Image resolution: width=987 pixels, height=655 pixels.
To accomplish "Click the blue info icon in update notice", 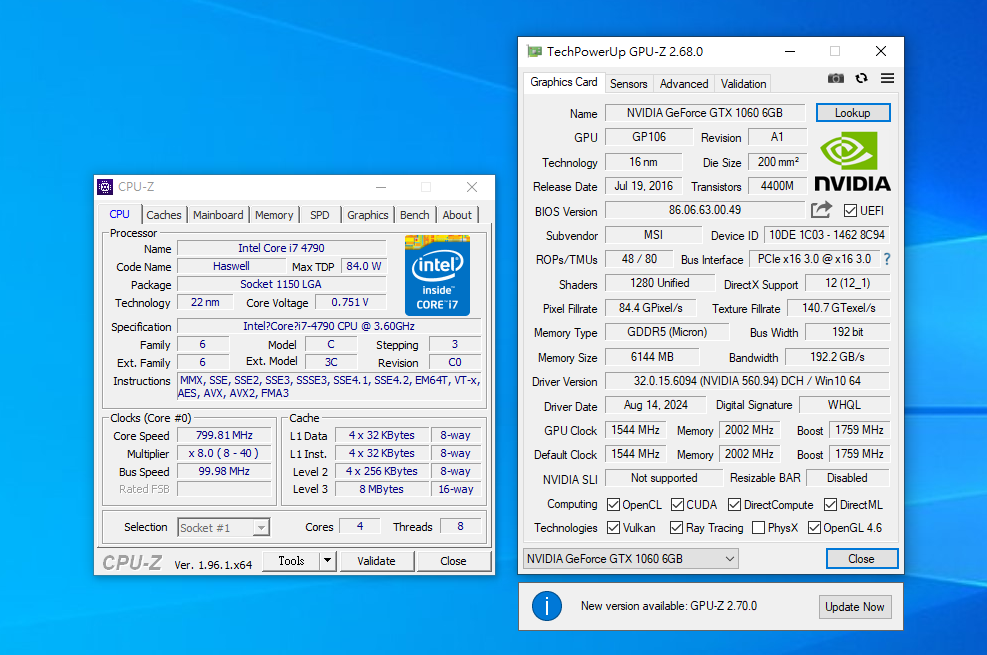I will pyautogui.click(x=546, y=606).
